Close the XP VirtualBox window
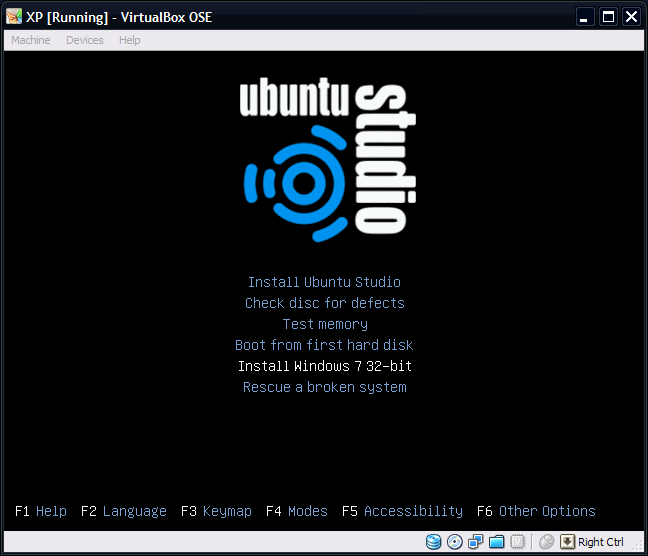This screenshot has width=648, height=556. [631, 17]
